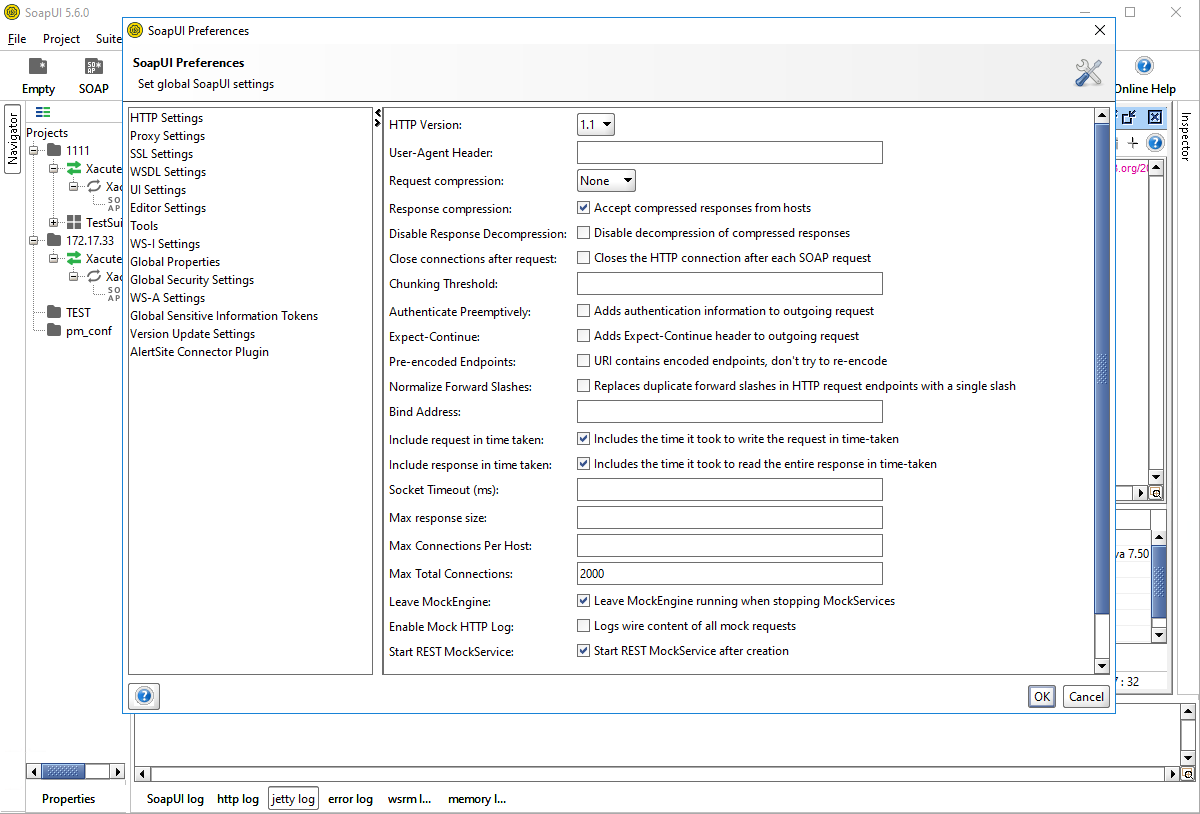Click the help icon beside the plus icon
The width and height of the screenshot is (1200, 814).
click(1154, 143)
